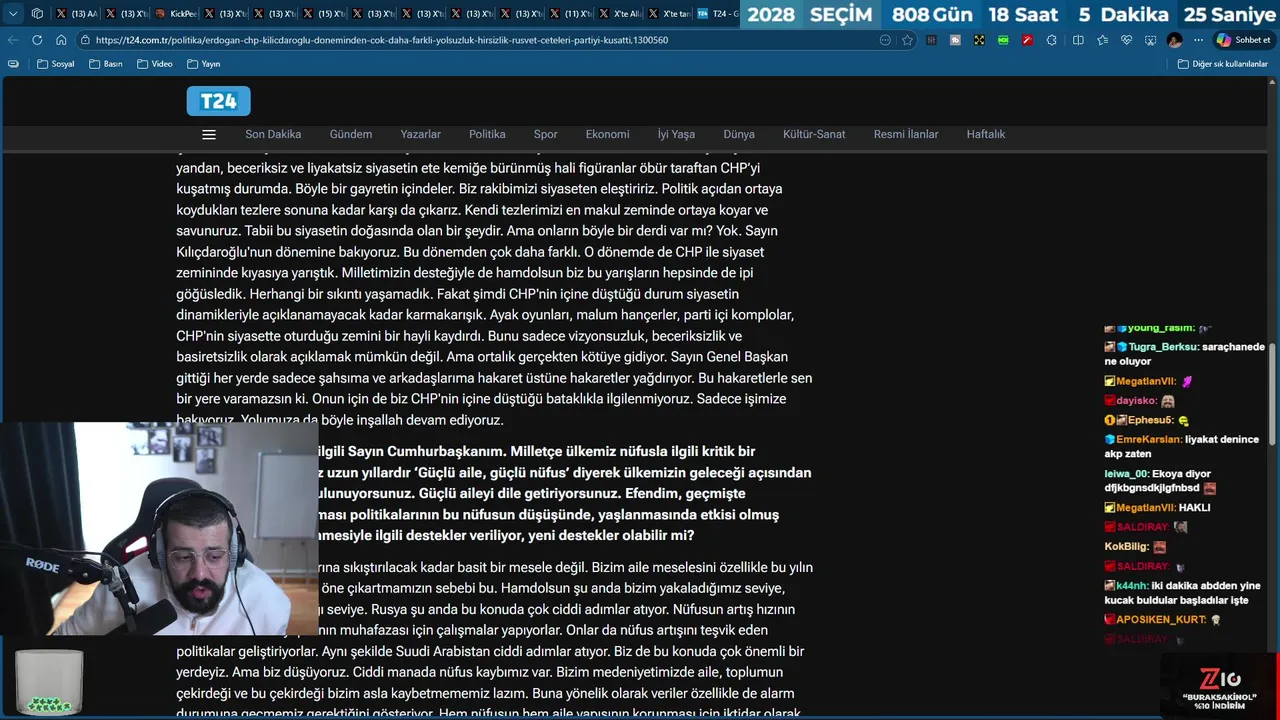1280x720 pixels.
Task: View site information lock icon
Action: [85, 40]
